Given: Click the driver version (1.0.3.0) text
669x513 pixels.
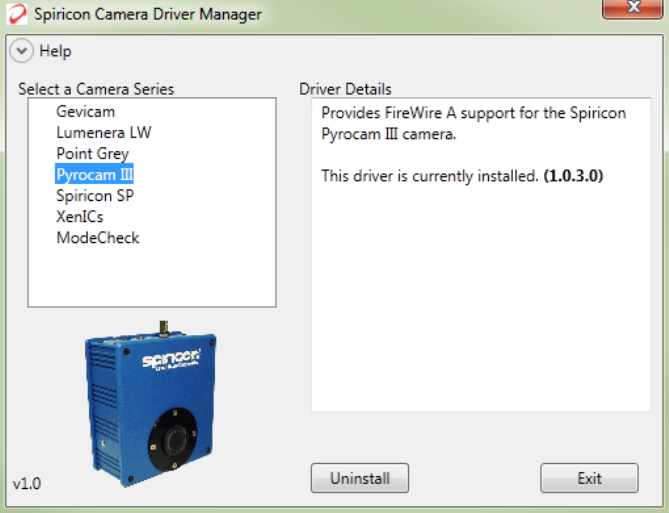Looking at the screenshot, I should tap(573, 176).
